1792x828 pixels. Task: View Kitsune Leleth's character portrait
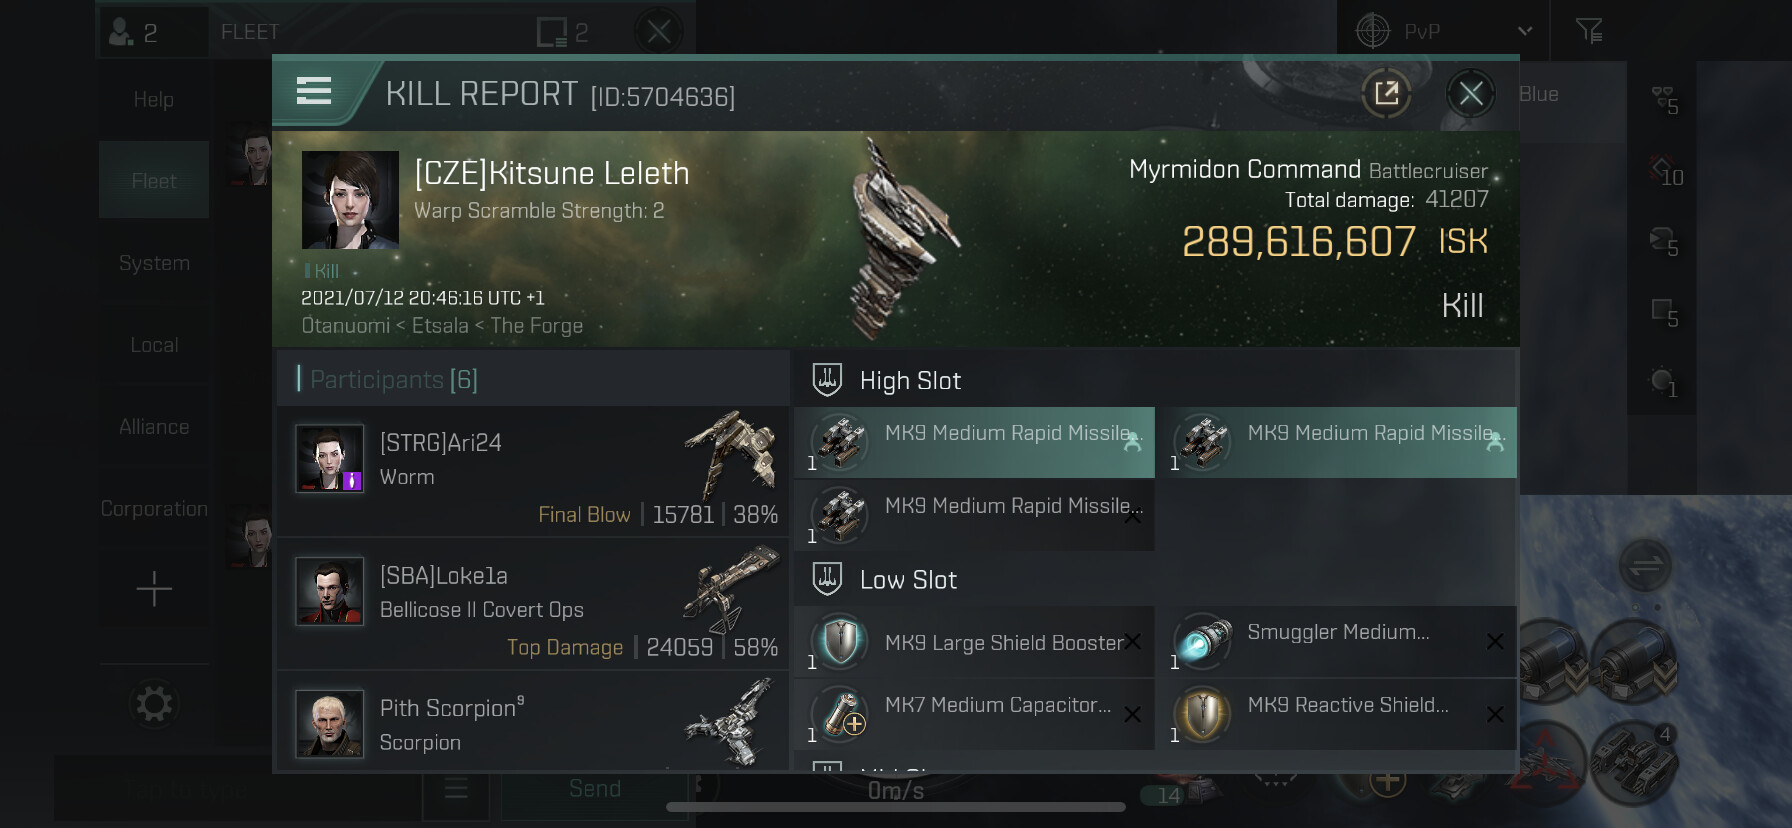[350, 200]
